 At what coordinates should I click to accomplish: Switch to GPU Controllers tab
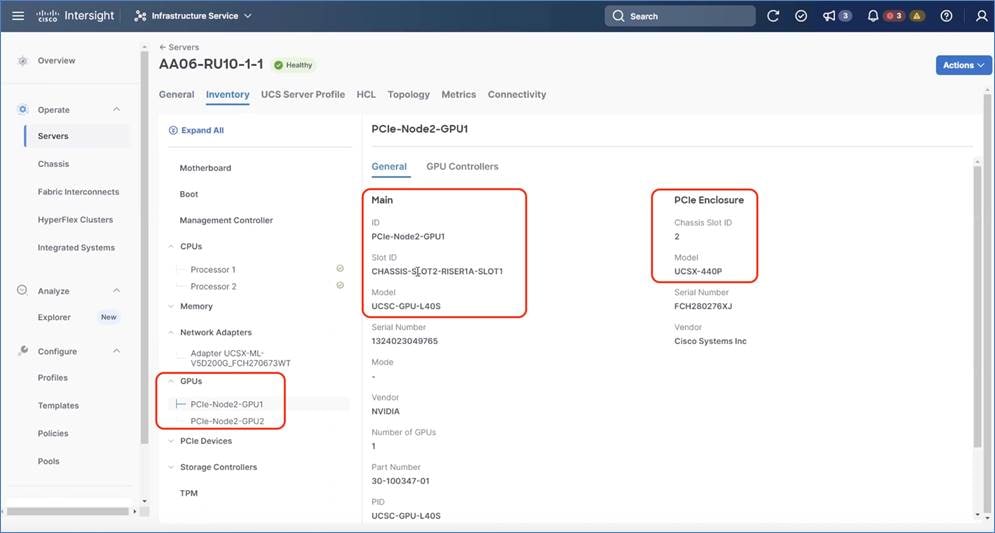pyautogui.click(x=462, y=166)
